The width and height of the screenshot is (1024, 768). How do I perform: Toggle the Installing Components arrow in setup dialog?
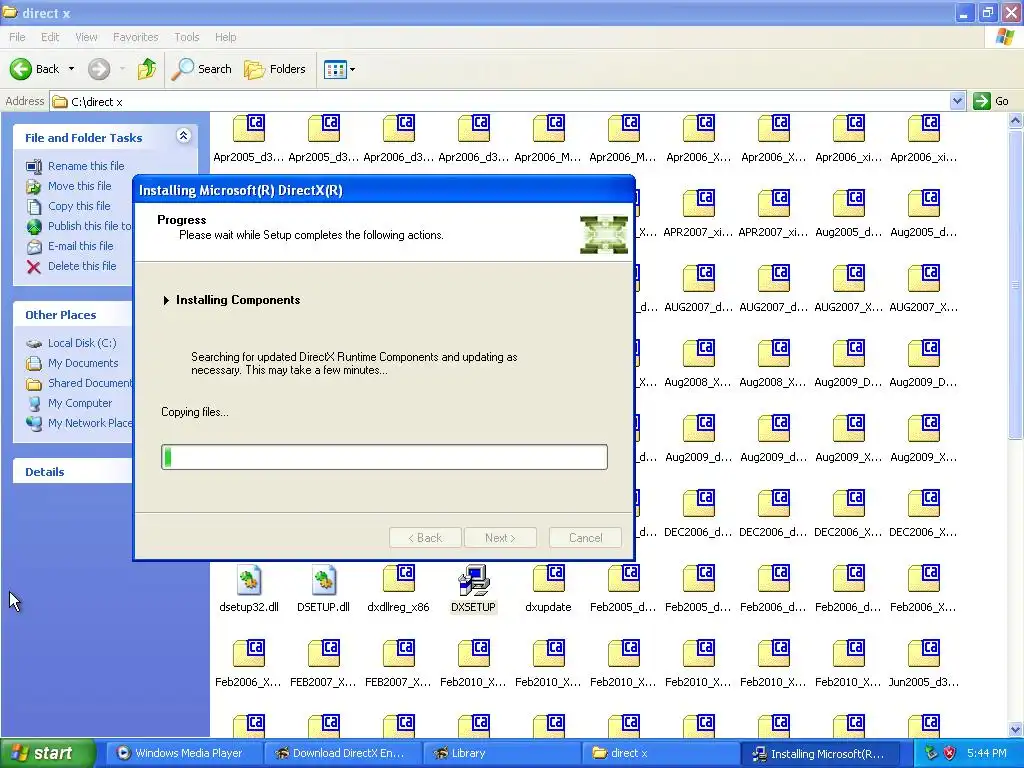[166, 300]
